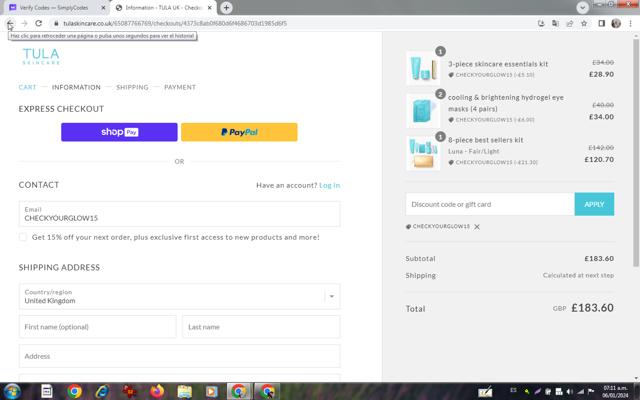Remove the applied CHECKYOURGLOW15 discount code
The width and height of the screenshot is (640, 400).
click(477, 227)
